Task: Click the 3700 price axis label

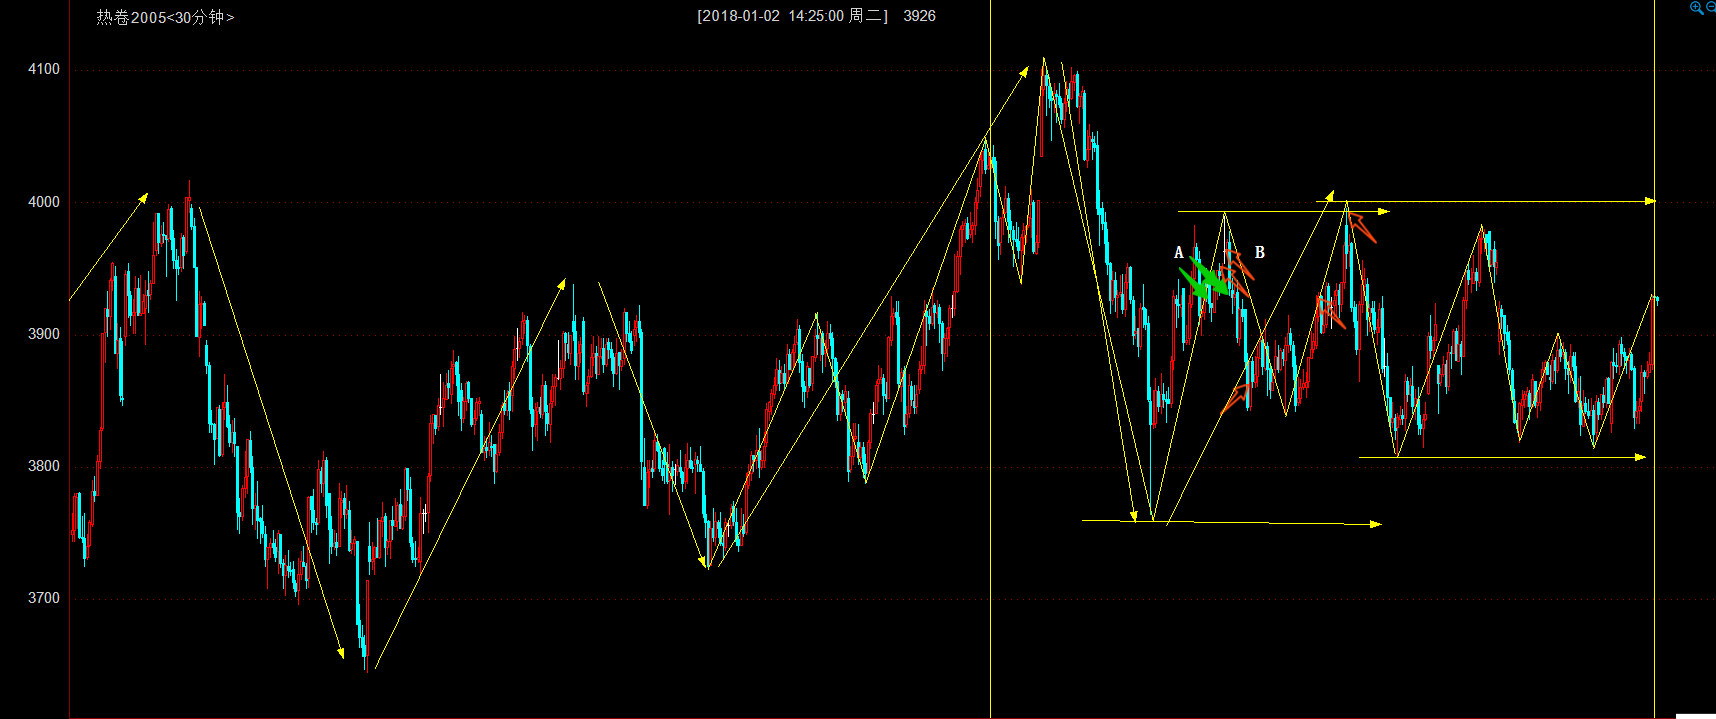Action: coord(44,598)
